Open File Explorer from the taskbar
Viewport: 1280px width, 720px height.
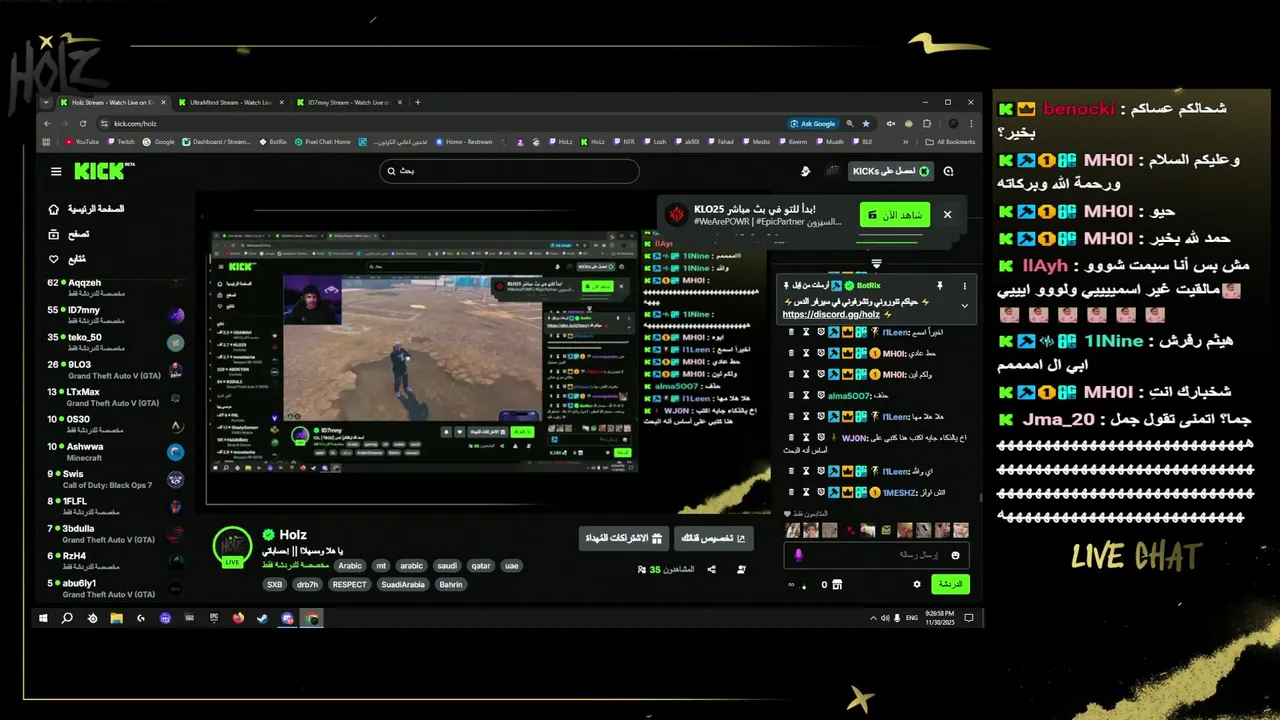coord(116,619)
